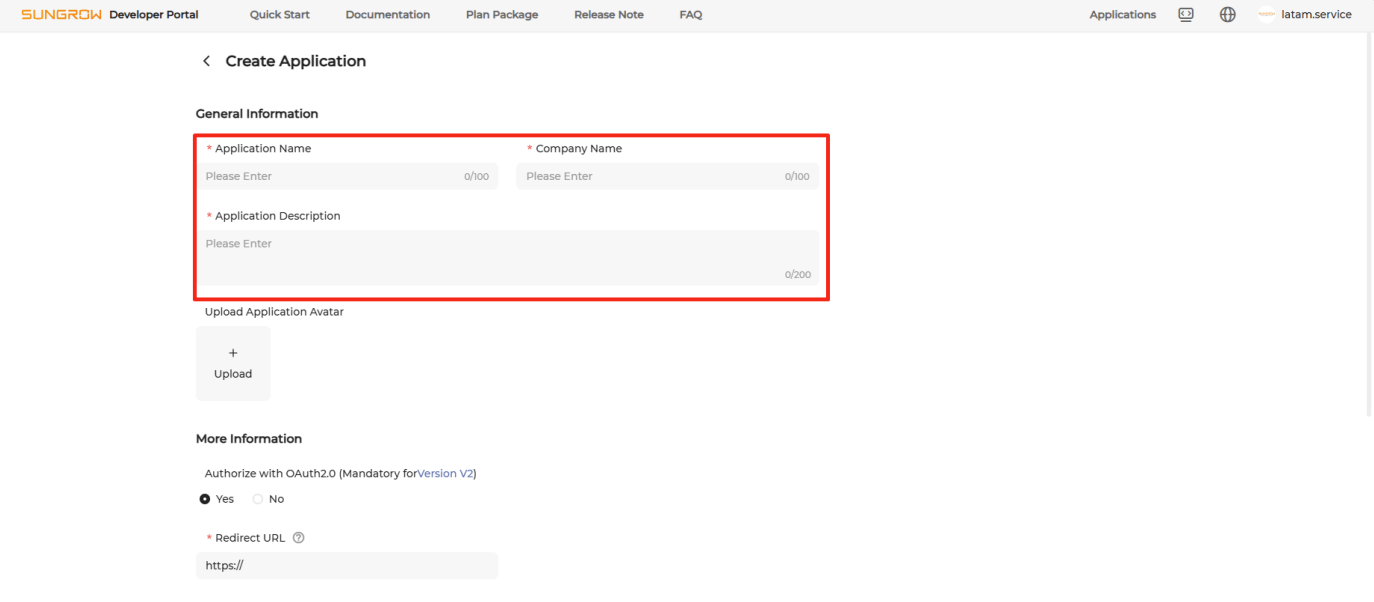Open the Quick Start menu item

click(280, 15)
